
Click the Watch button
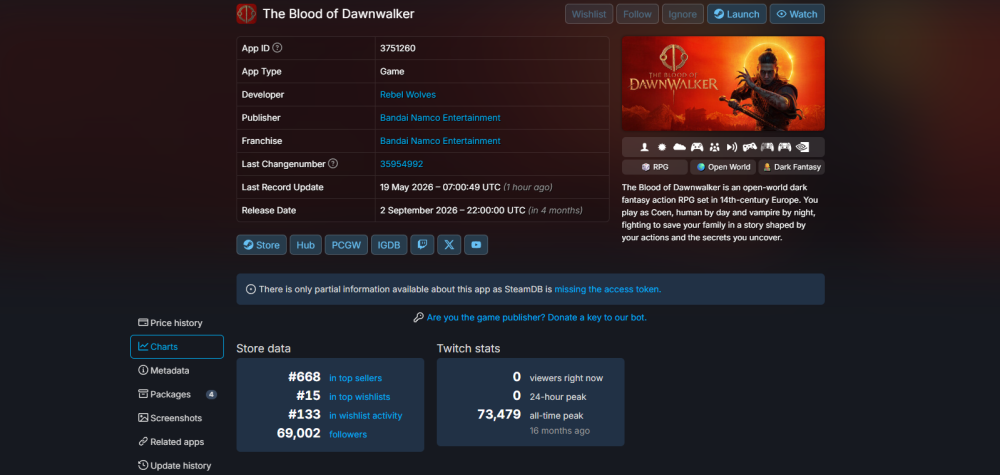797,14
